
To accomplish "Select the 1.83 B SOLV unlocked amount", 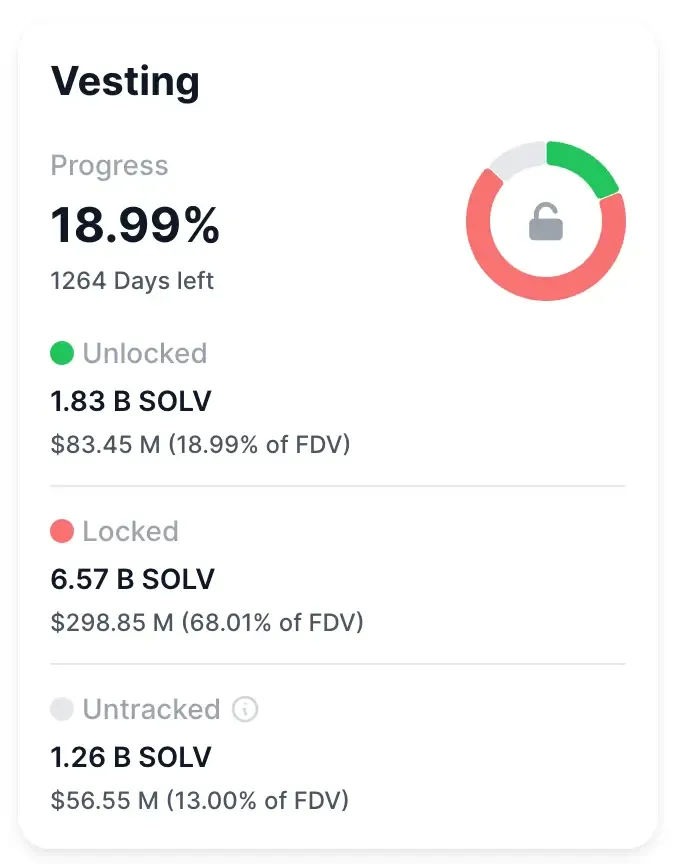I will (x=132, y=400).
